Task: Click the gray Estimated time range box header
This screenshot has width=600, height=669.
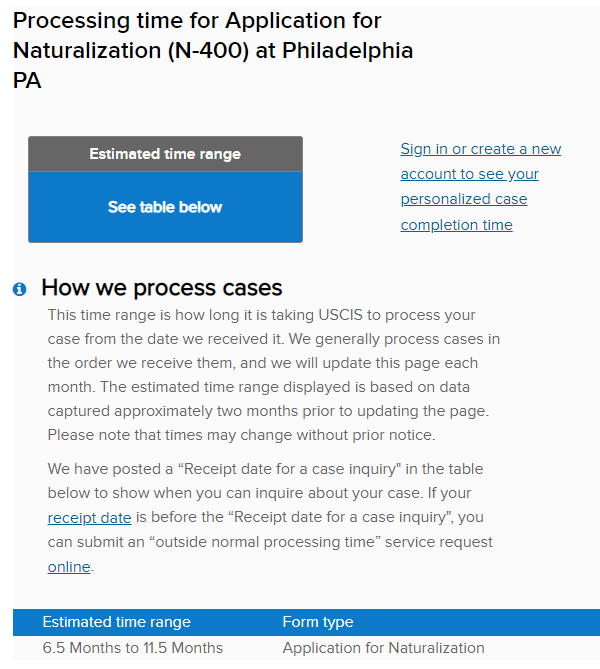Action: click(165, 154)
